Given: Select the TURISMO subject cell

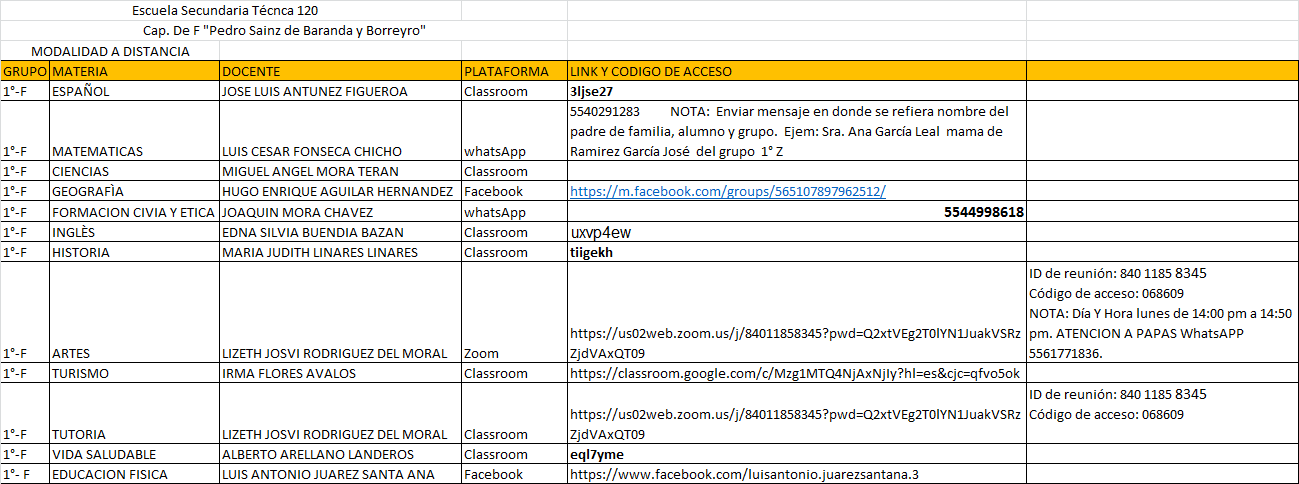Looking at the screenshot, I should [134, 373].
